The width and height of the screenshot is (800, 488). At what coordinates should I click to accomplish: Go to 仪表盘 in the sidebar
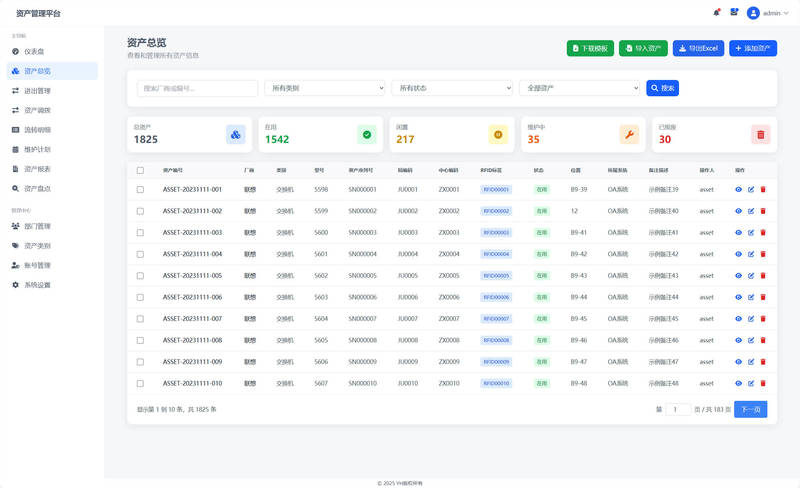point(34,51)
